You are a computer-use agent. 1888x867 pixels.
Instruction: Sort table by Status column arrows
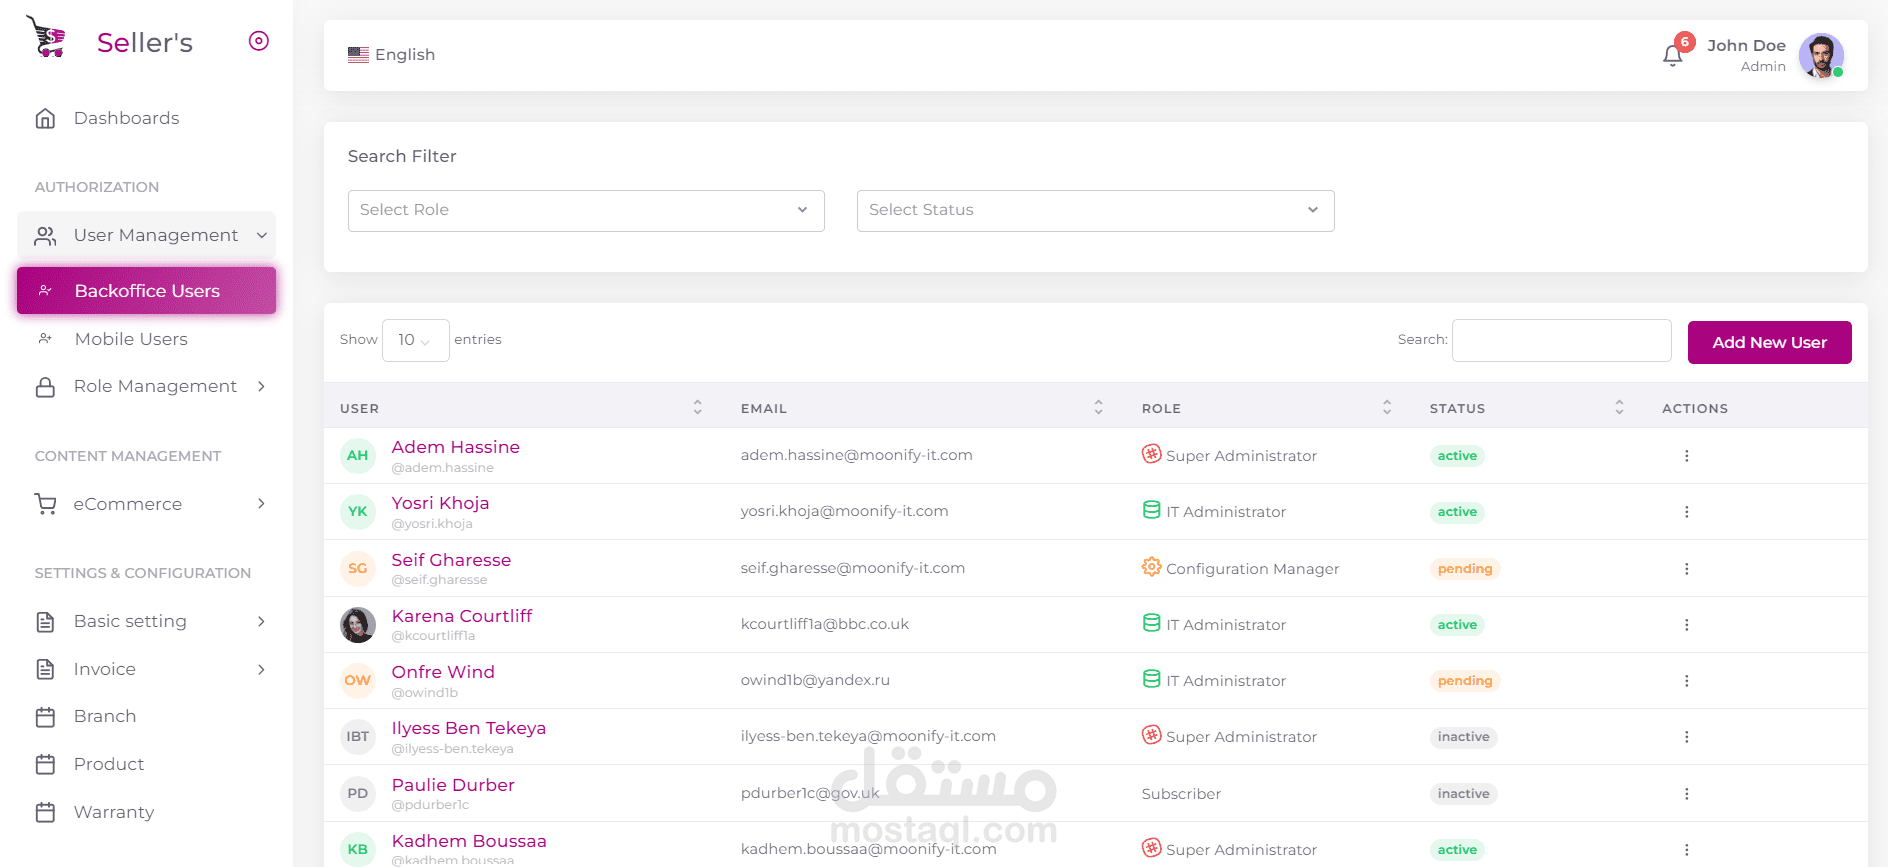[1619, 408]
